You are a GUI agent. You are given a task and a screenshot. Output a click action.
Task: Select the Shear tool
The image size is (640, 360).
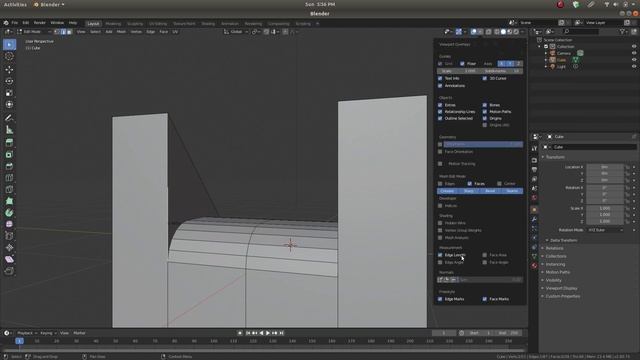coord(9,259)
